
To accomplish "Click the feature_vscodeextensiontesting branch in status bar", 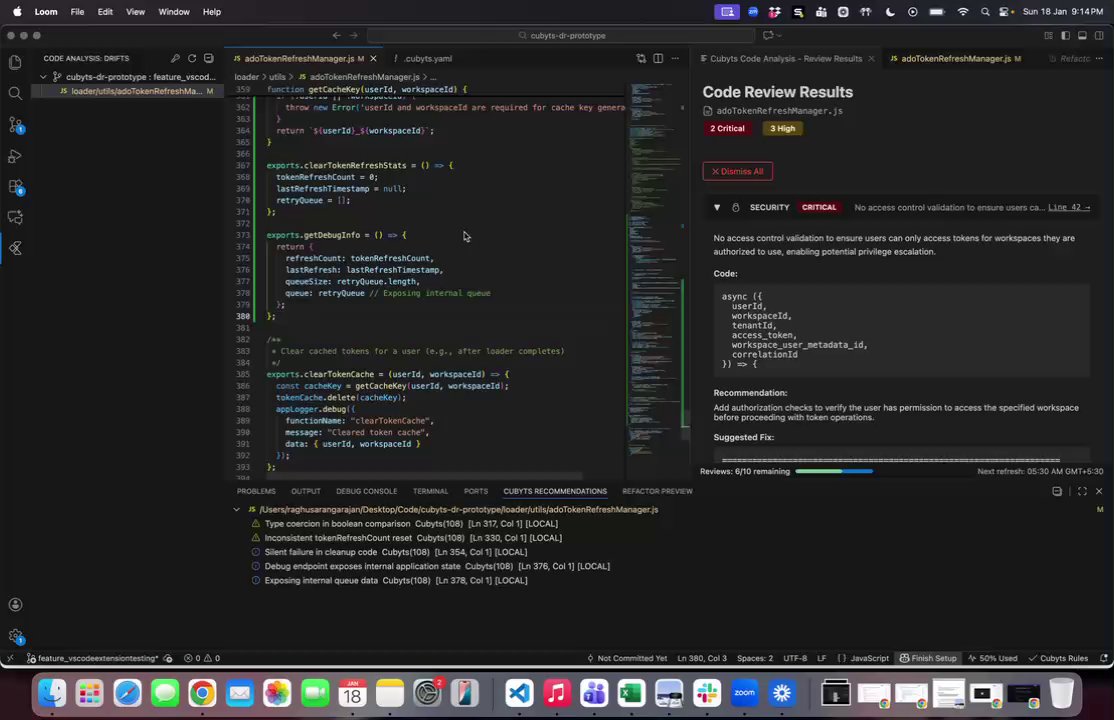I will coord(92,658).
